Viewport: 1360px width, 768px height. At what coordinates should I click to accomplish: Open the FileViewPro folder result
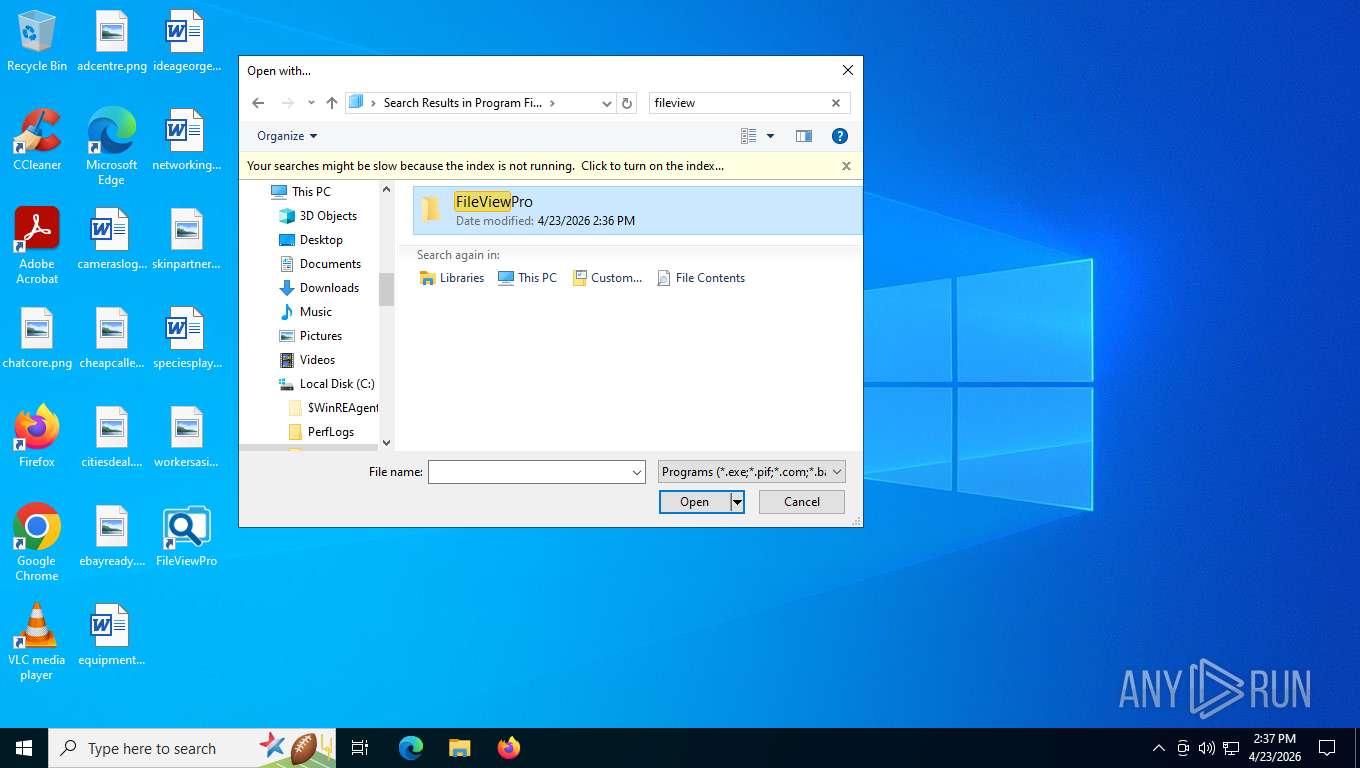(x=637, y=210)
